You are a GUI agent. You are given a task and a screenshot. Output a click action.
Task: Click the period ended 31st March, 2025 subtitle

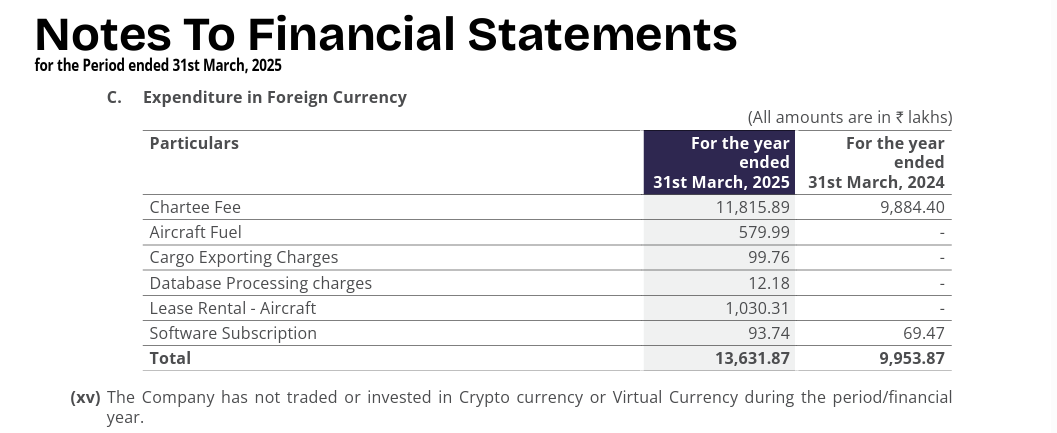point(158,66)
